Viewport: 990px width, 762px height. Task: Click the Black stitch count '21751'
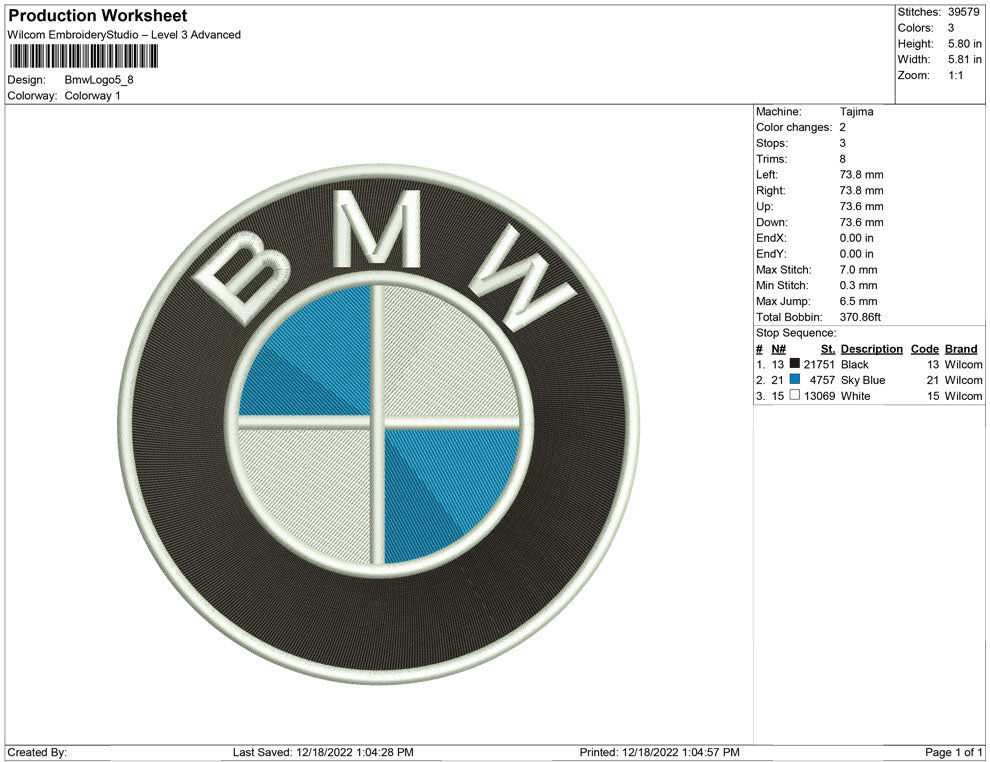[x=819, y=364]
